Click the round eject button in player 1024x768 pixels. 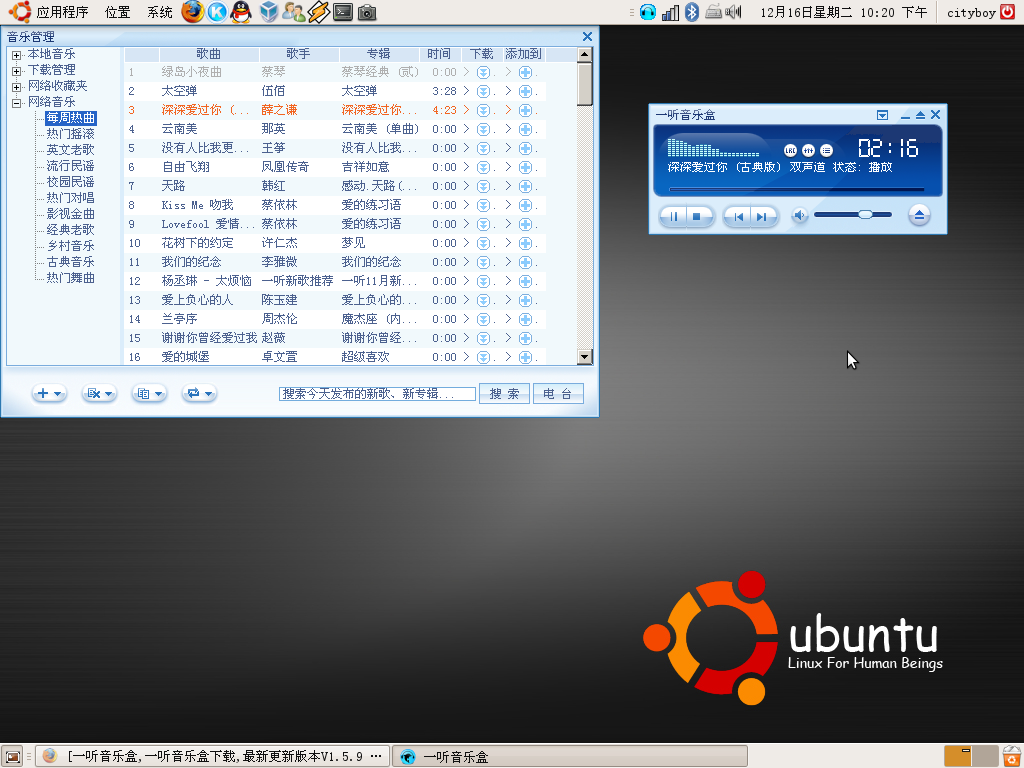tap(919, 215)
